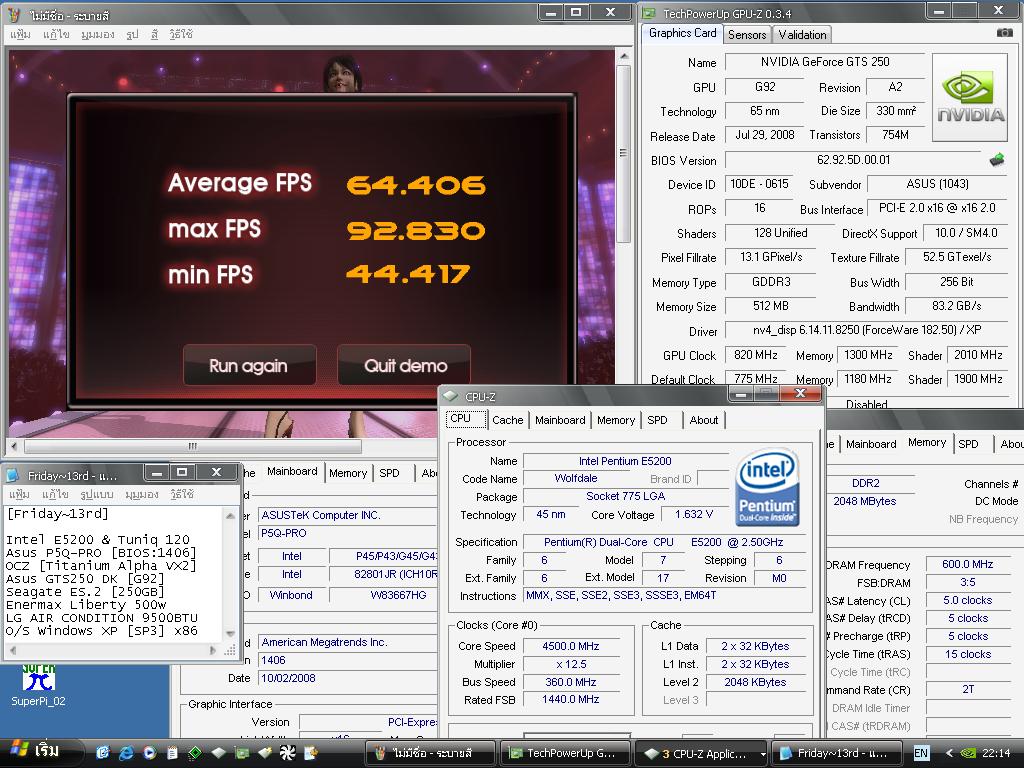Click the first quick launch desktop icon

click(x=103, y=753)
